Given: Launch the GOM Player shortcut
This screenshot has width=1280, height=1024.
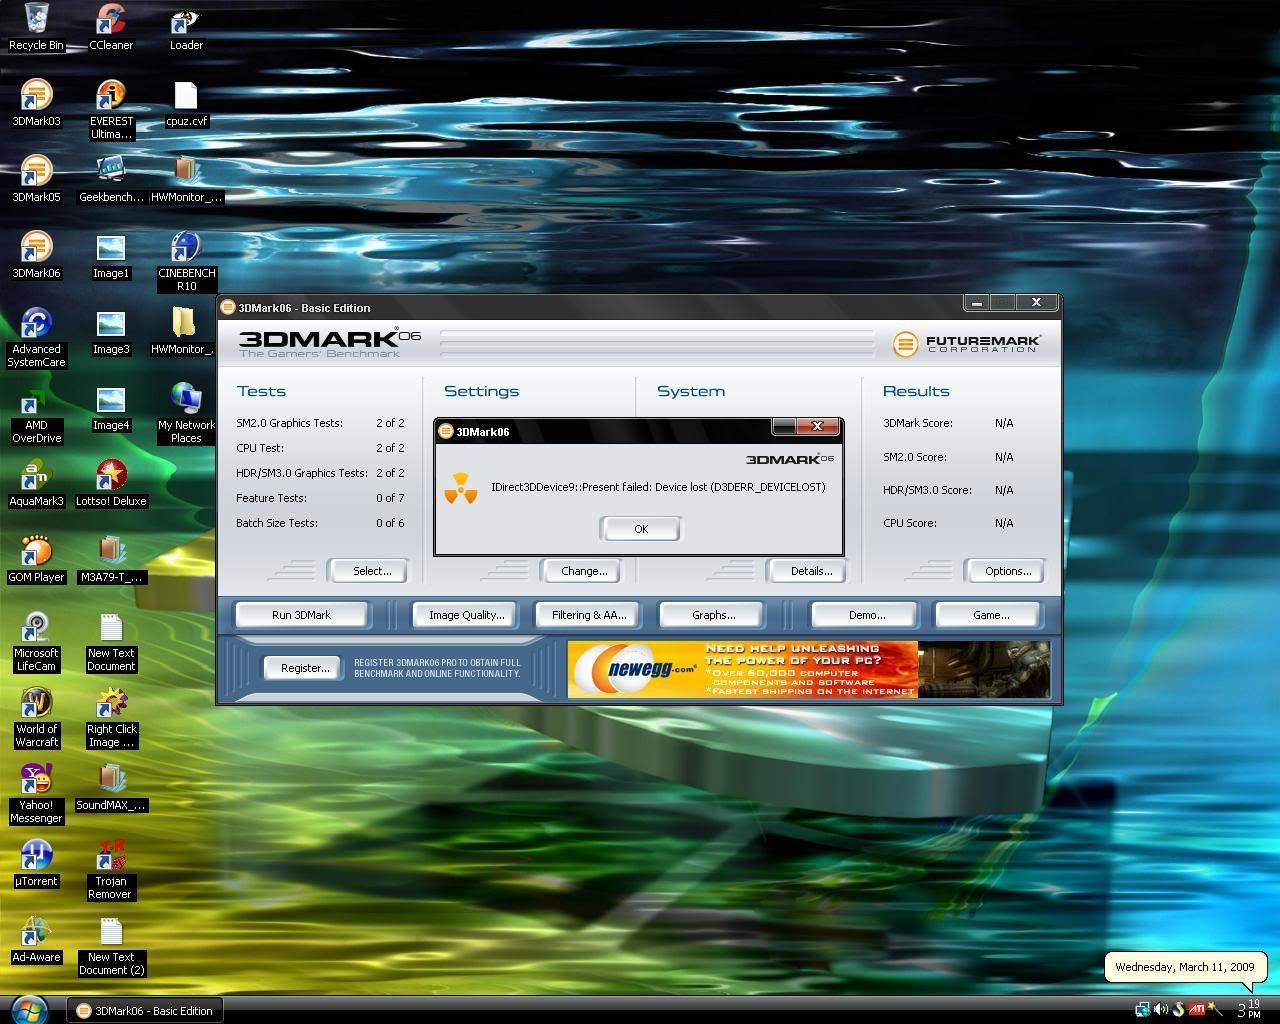Looking at the screenshot, I should 36,559.
